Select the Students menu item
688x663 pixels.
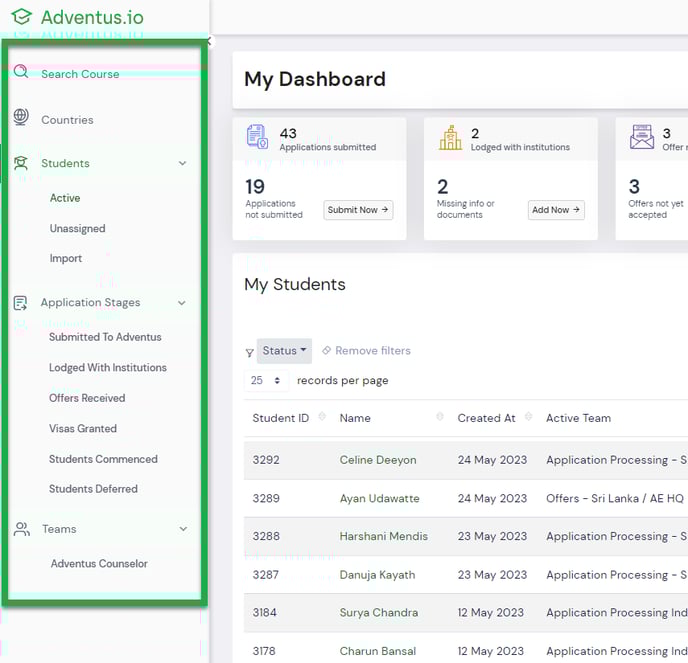65,163
